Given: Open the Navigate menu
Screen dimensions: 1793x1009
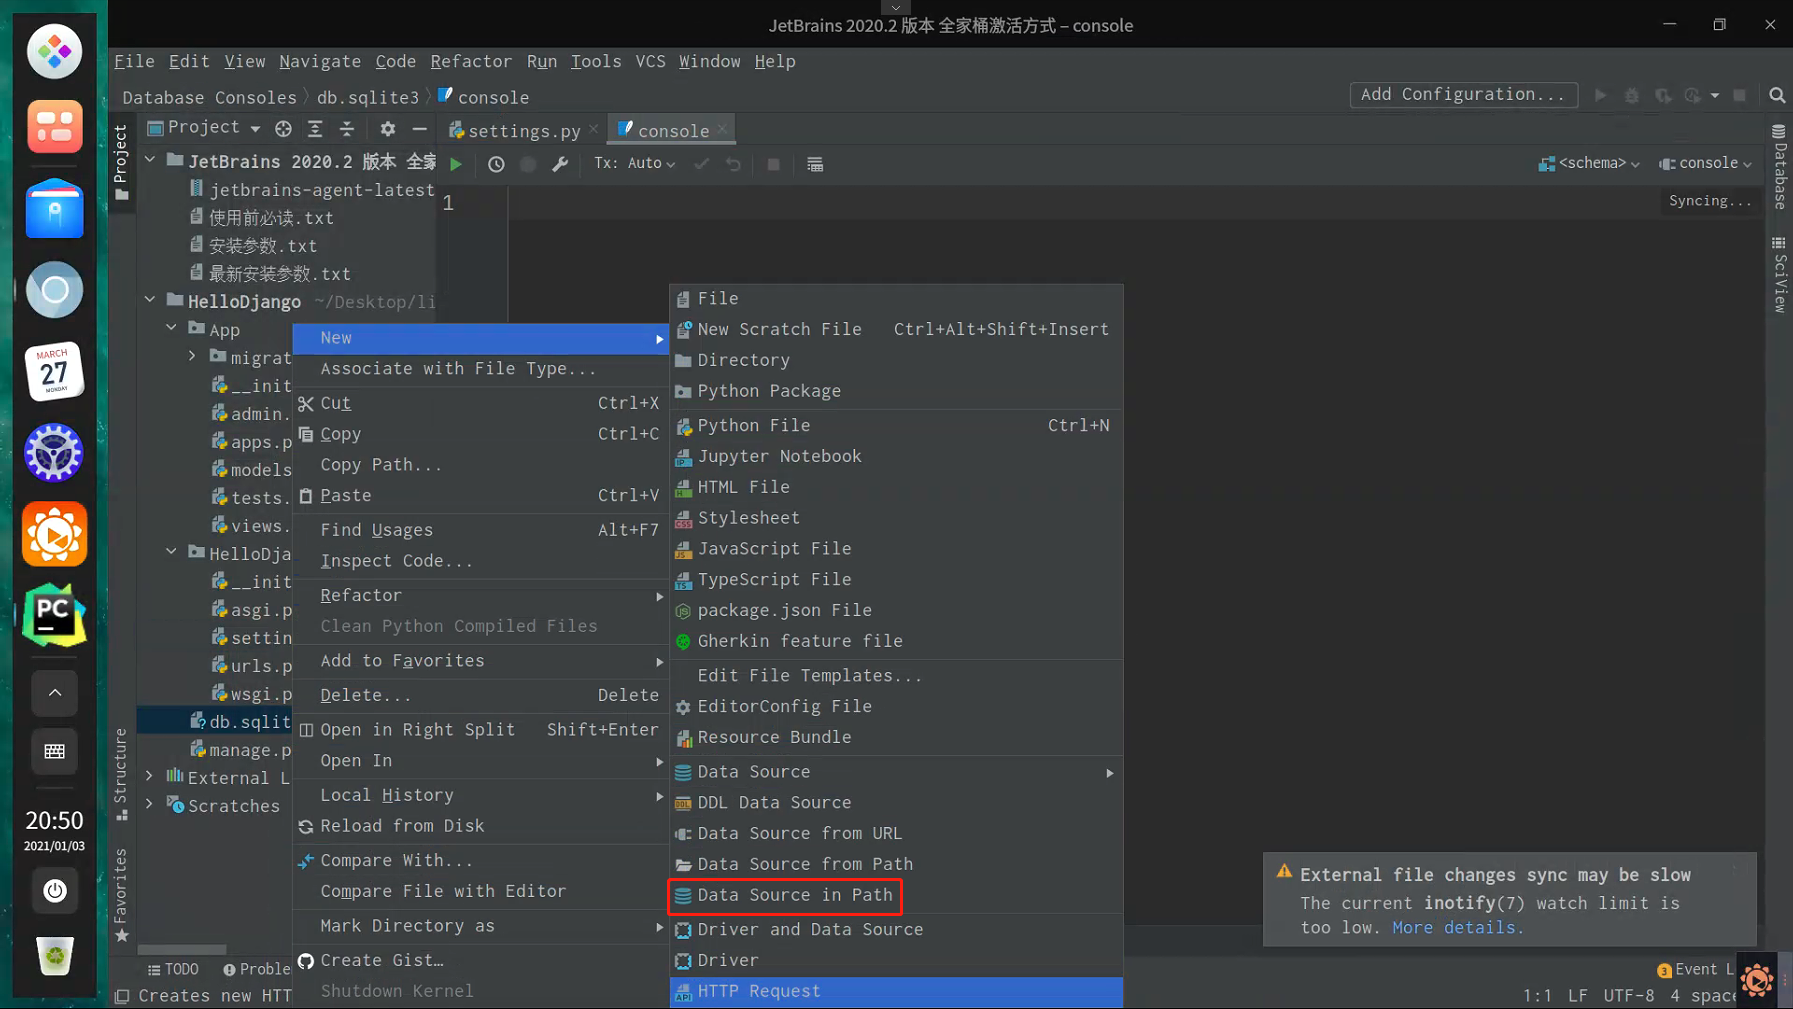Looking at the screenshot, I should click(320, 62).
